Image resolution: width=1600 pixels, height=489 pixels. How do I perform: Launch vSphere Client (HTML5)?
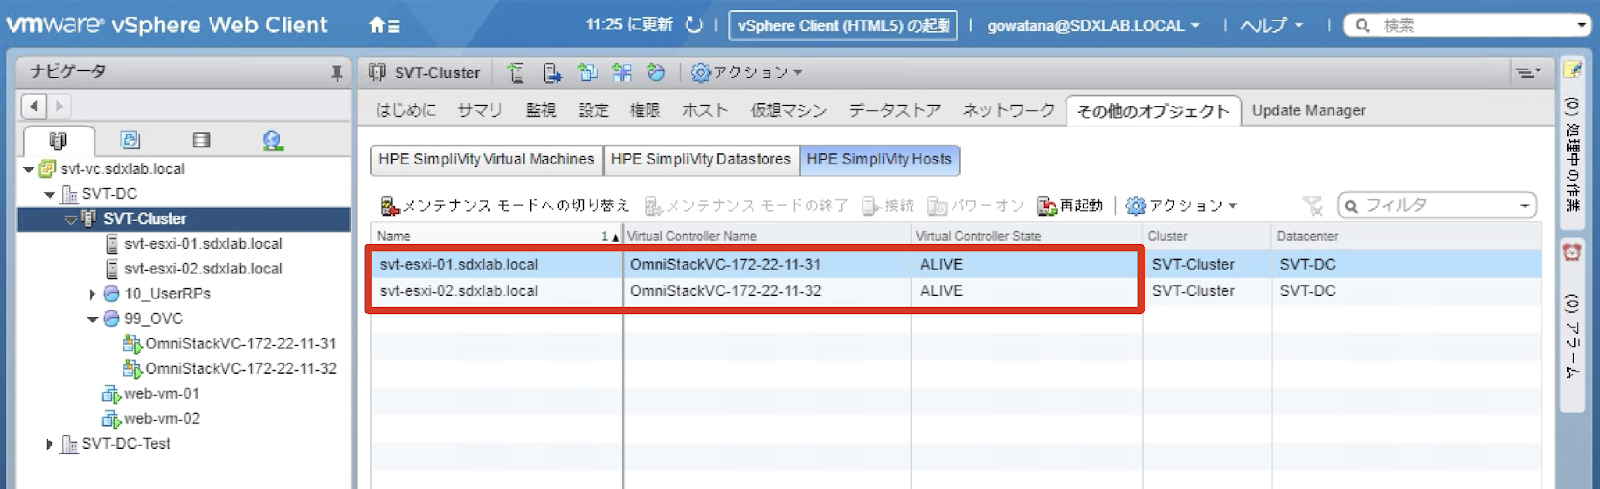coord(843,26)
